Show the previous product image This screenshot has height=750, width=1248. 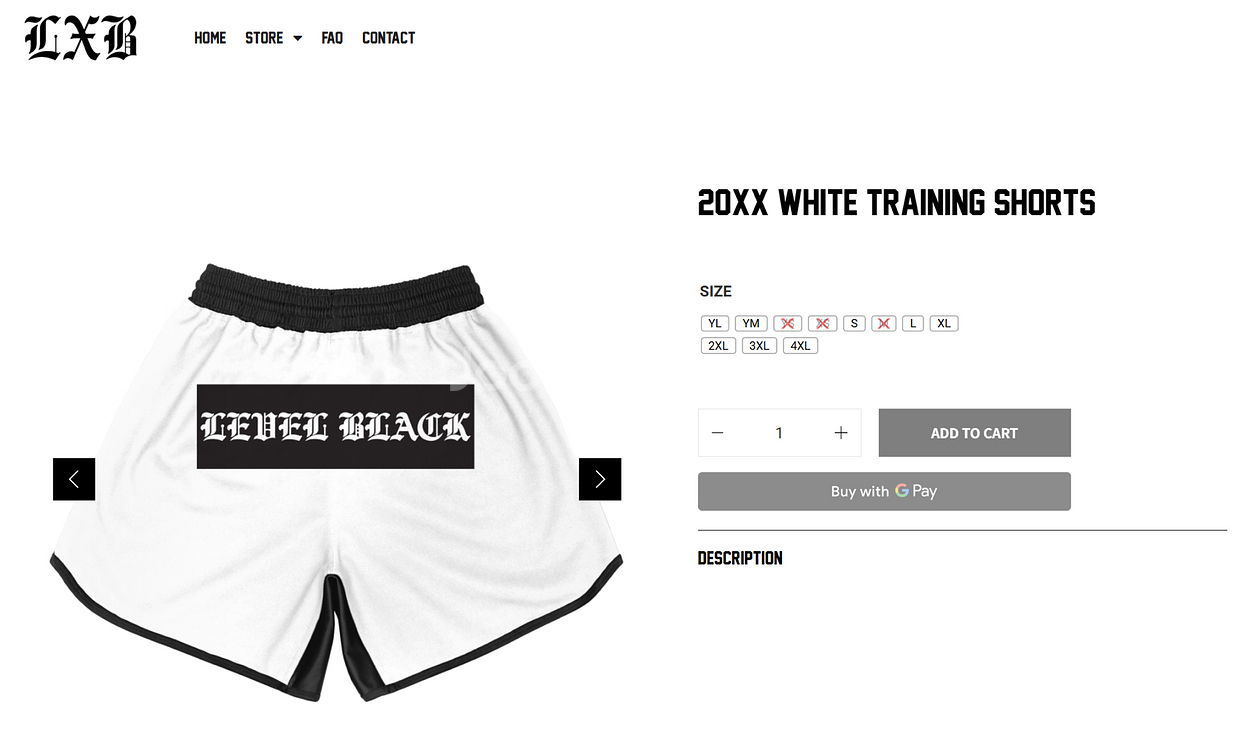pos(74,479)
